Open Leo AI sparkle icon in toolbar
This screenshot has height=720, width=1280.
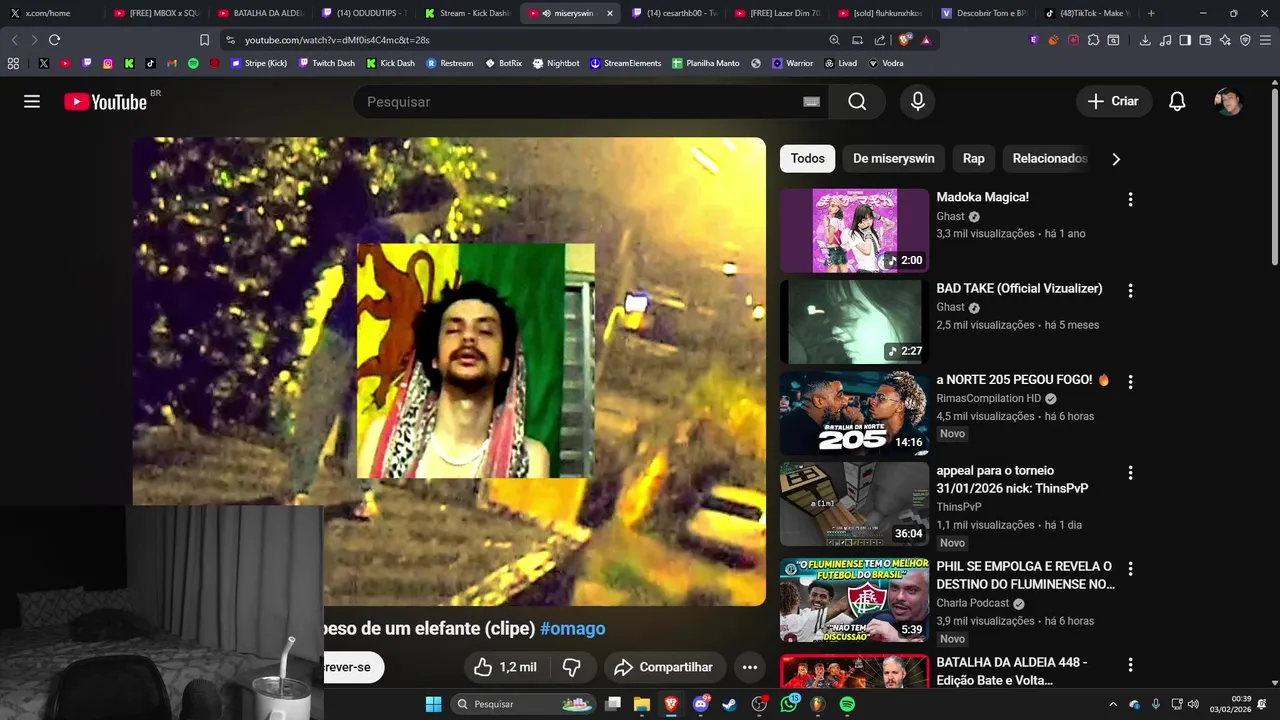[1225, 40]
